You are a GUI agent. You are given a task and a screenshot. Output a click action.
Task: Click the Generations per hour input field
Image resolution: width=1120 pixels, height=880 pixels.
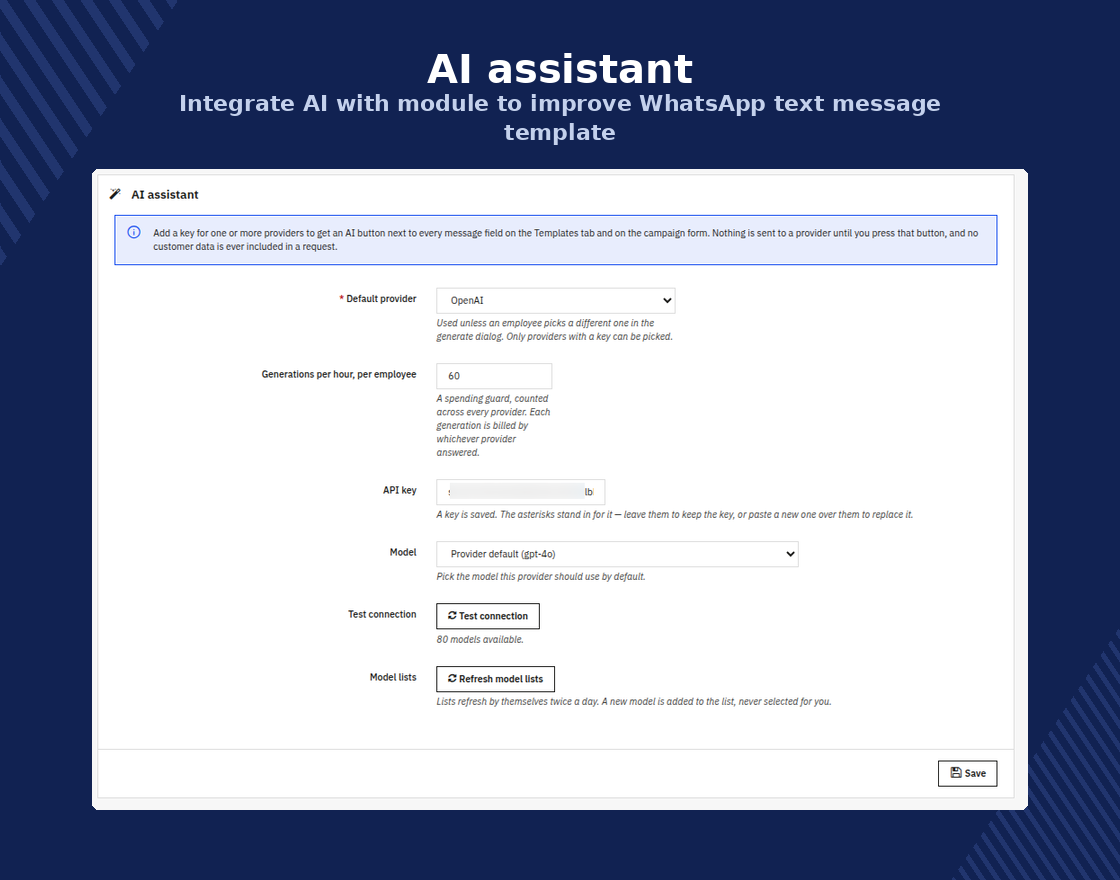pyautogui.click(x=494, y=376)
